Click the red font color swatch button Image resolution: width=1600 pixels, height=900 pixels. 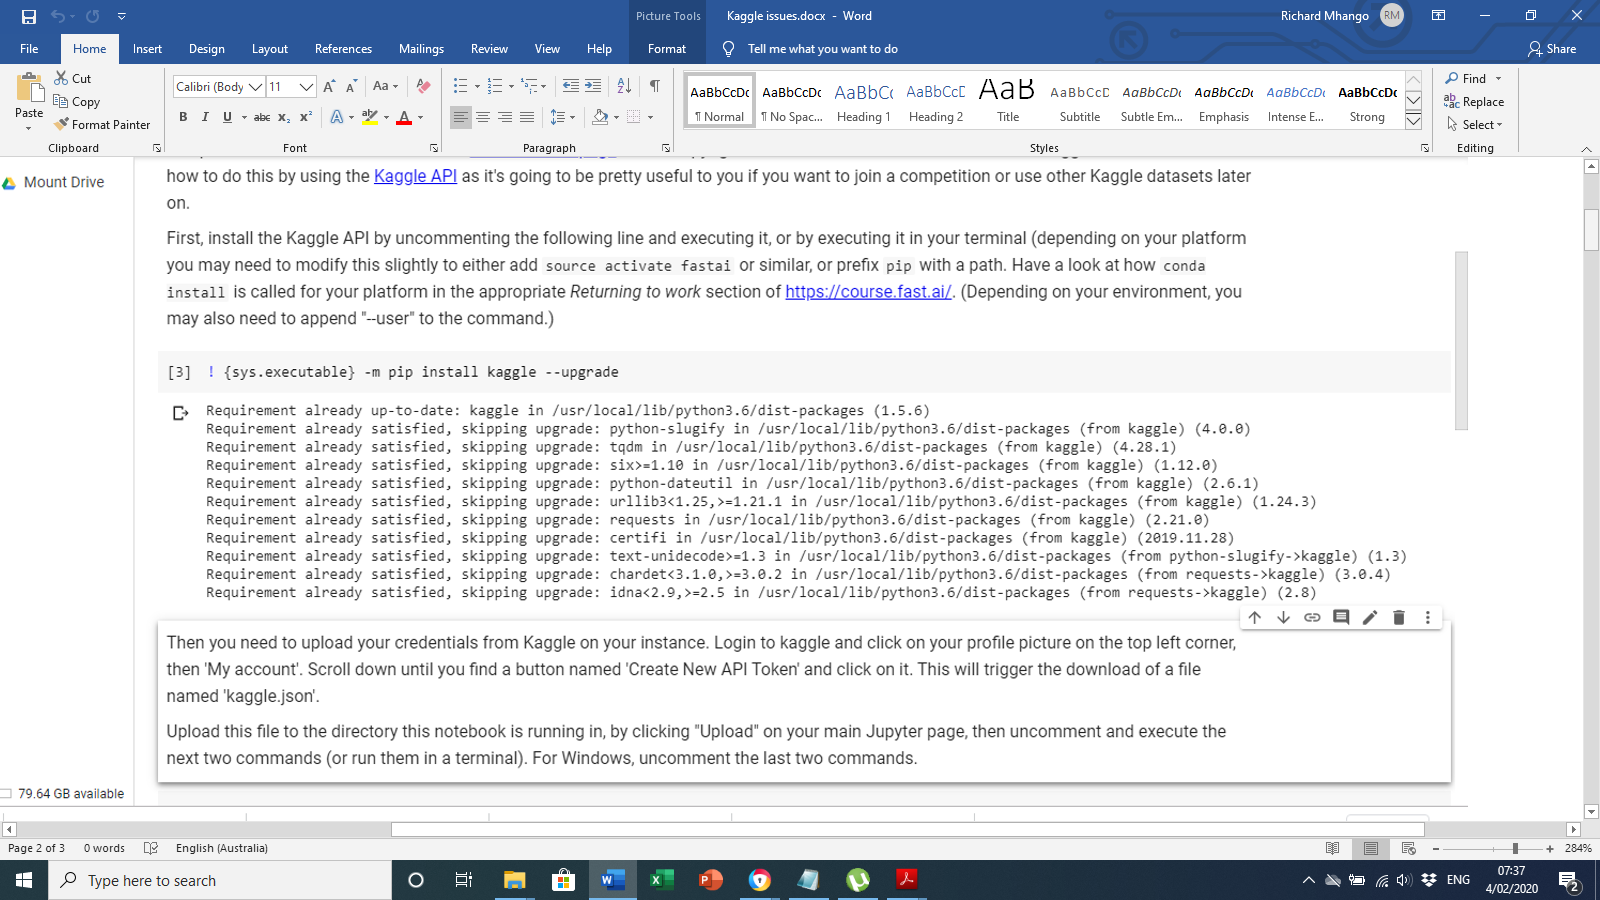(x=404, y=117)
